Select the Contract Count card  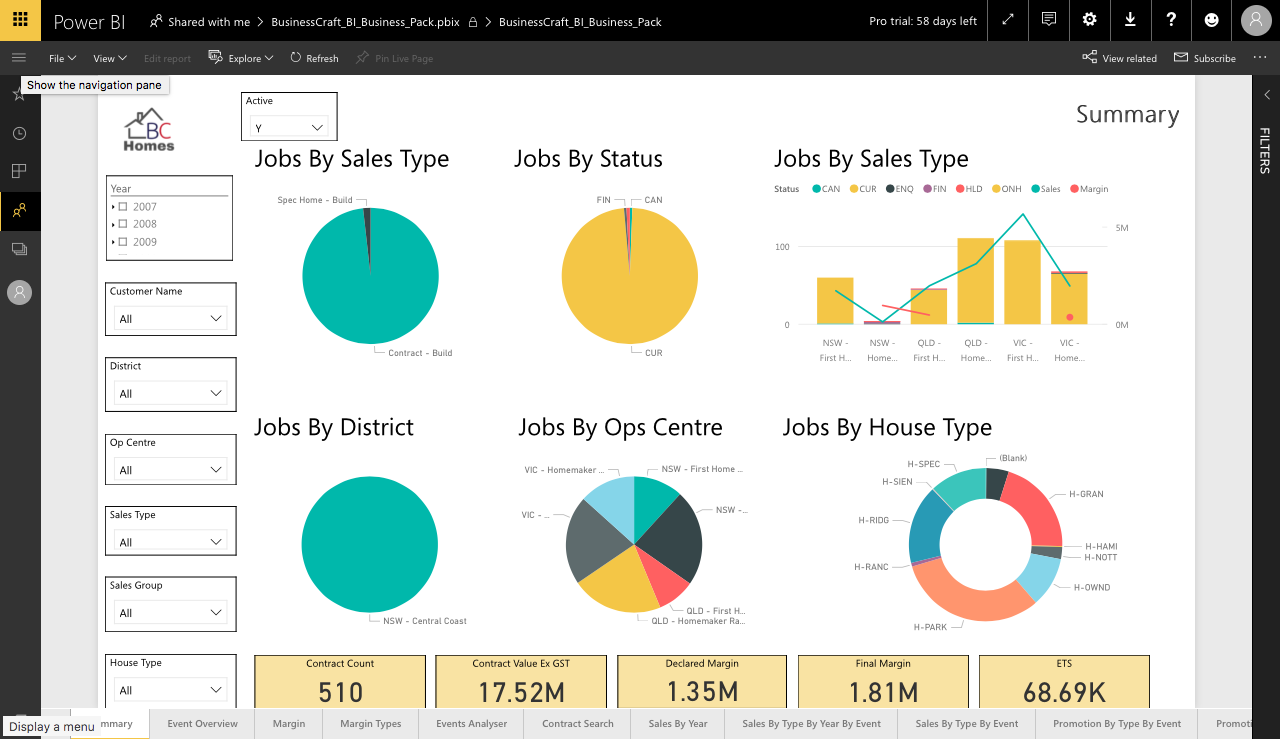340,681
